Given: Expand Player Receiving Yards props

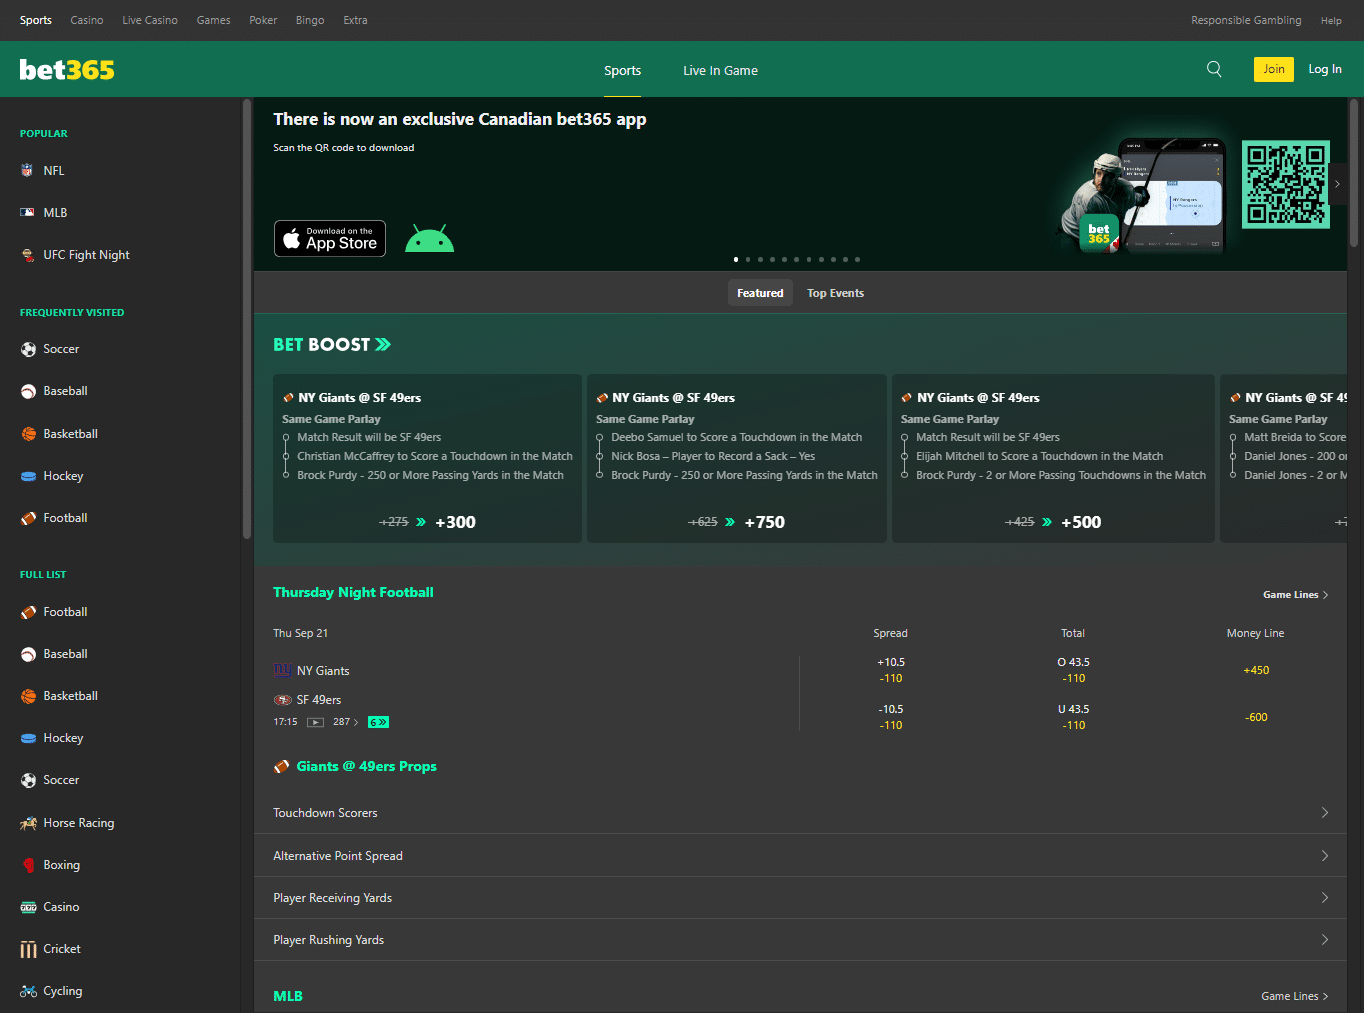Looking at the screenshot, I should pyautogui.click(x=800, y=898).
